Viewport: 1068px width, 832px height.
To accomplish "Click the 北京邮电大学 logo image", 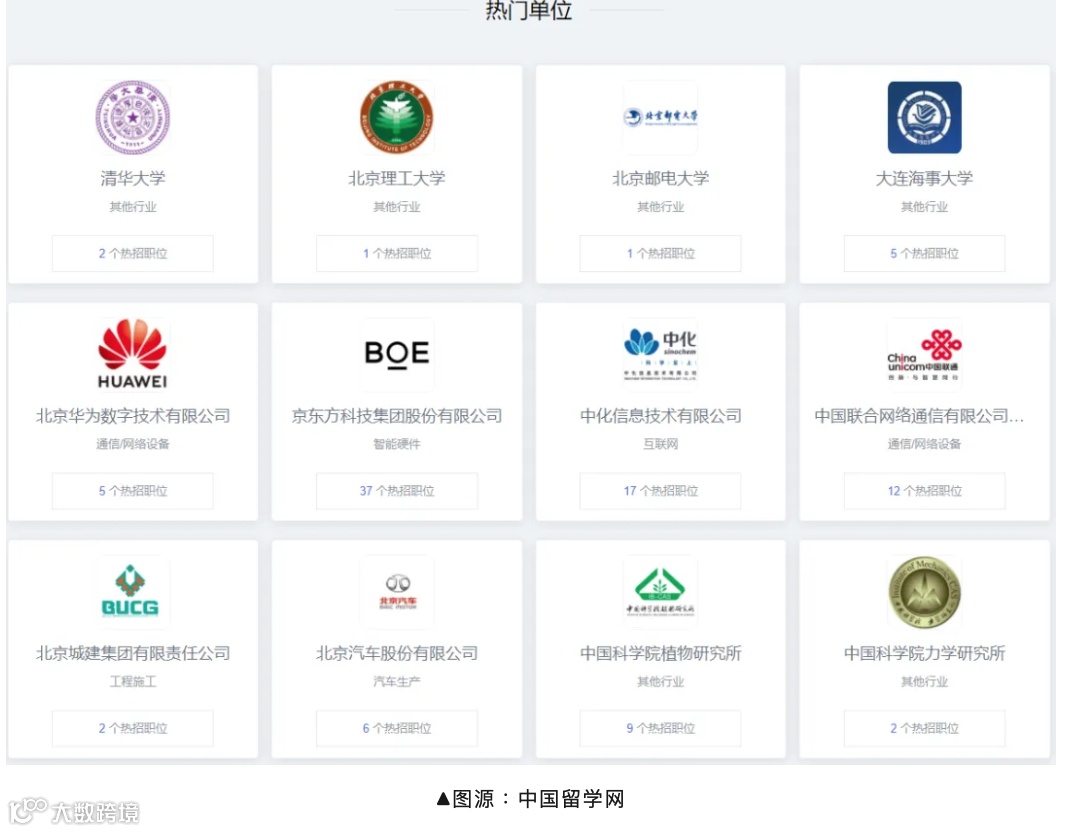I will [660, 117].
